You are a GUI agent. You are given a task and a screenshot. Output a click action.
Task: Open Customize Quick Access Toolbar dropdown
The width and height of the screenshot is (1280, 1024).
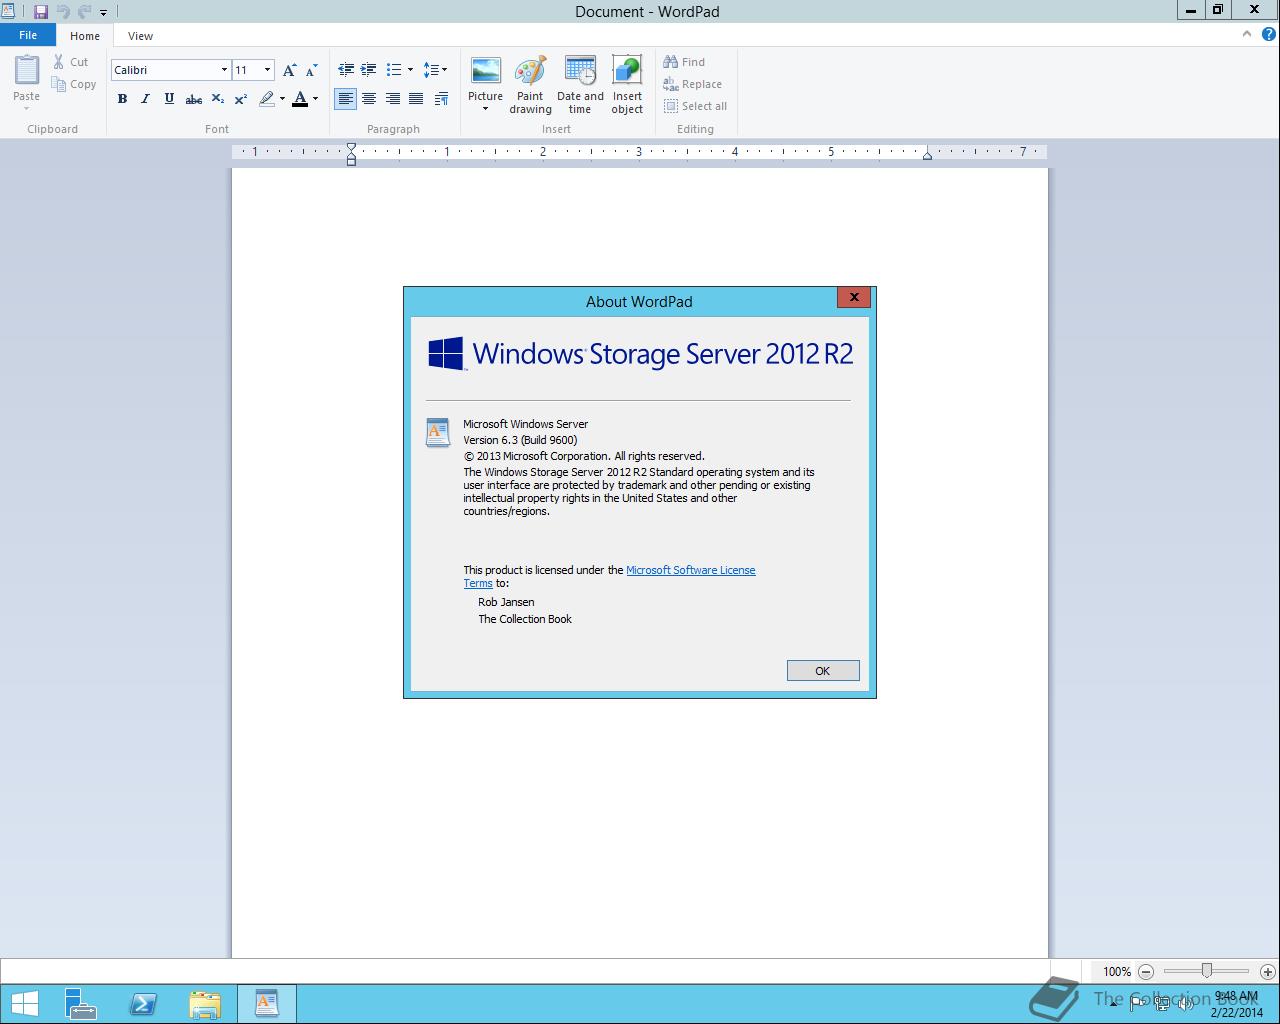(x=103, y=13)
